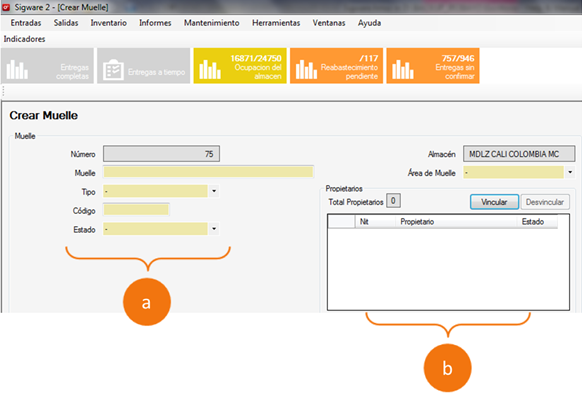This screenshot has width=582, height=393.
Task: Sort by the Propietario column header
Action: point(455,222)
